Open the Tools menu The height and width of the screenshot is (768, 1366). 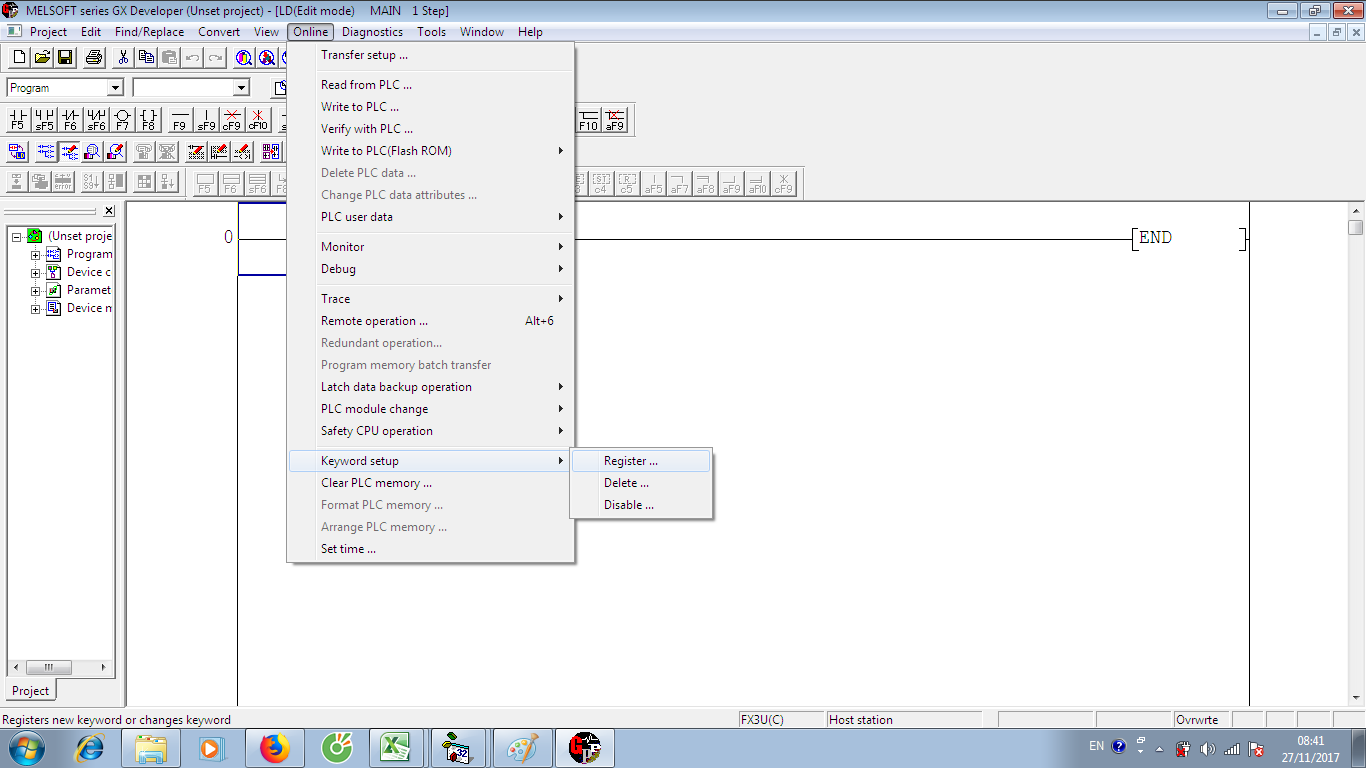click(x=432, y=32)
